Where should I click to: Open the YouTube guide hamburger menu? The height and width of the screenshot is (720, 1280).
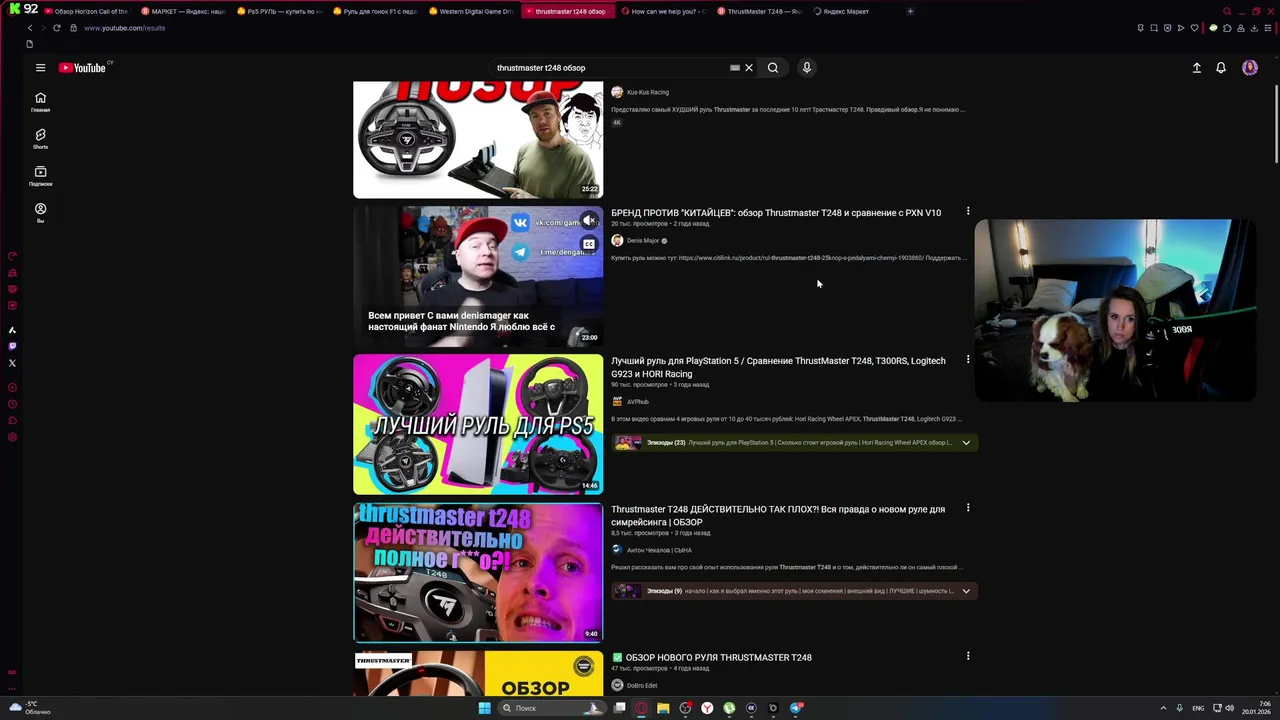[x=40, y=68]
